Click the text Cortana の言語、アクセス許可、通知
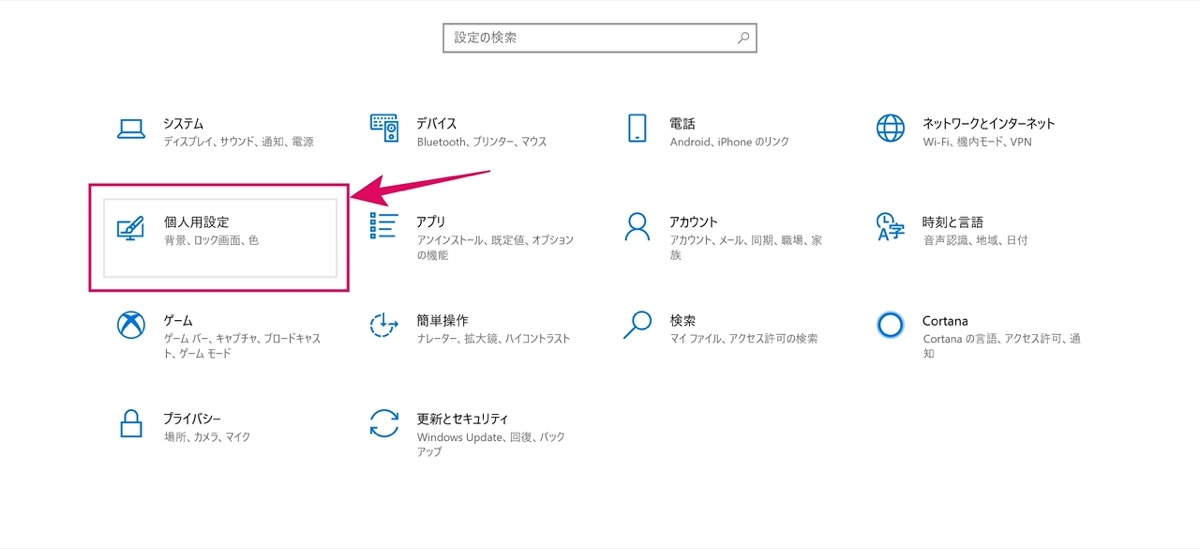The height and width of the screenshot is (549, 1200). (1002, 346)
